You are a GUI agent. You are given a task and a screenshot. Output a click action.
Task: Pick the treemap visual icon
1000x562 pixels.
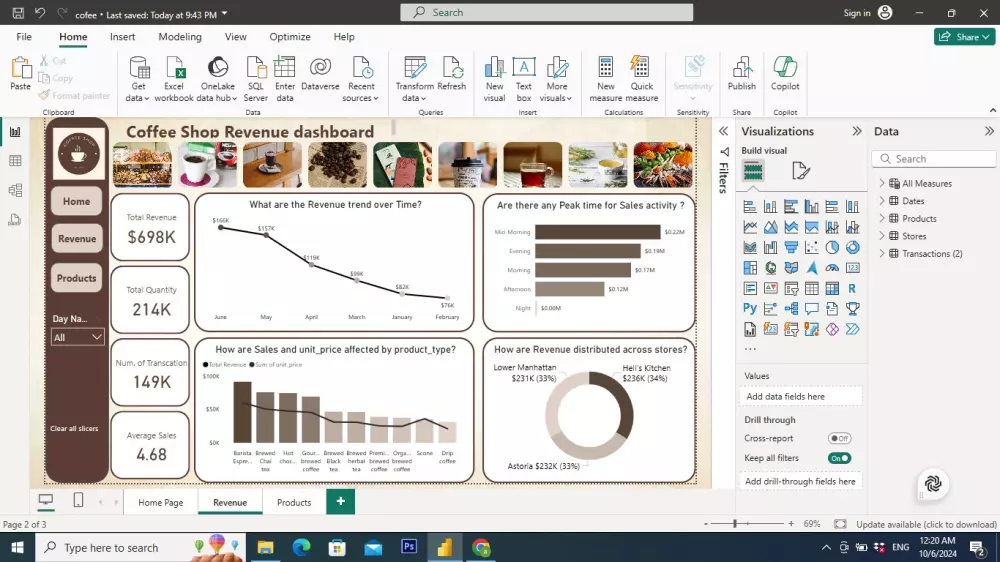(750, 268)
